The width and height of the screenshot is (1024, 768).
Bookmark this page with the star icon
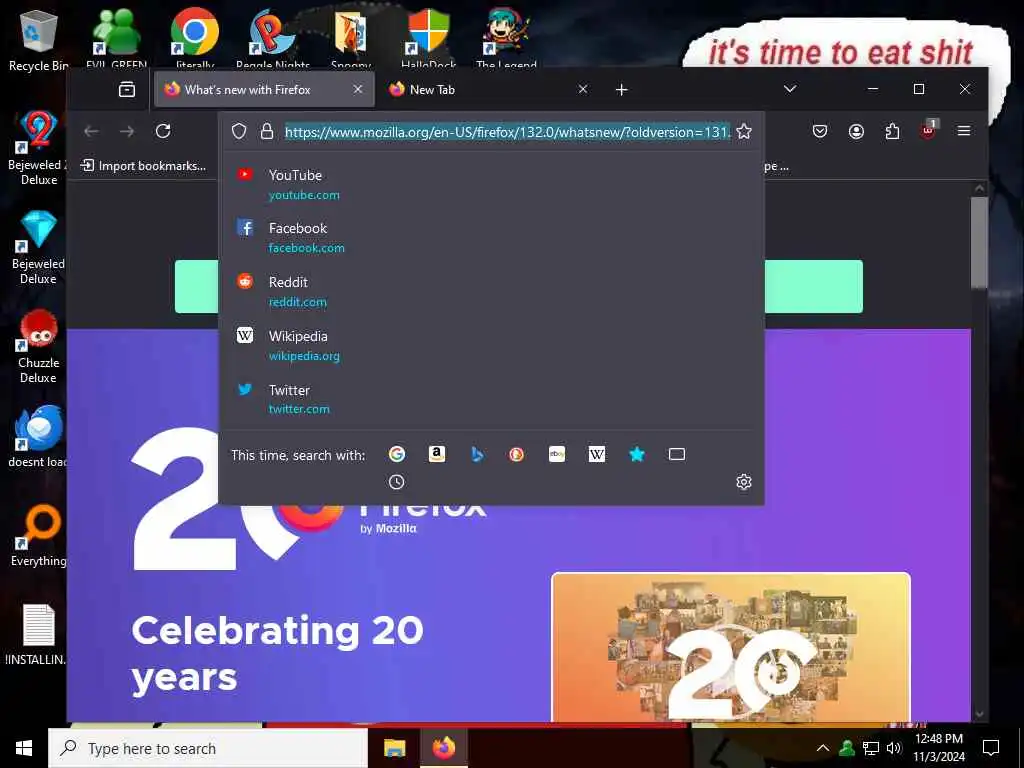coord(744,131)
